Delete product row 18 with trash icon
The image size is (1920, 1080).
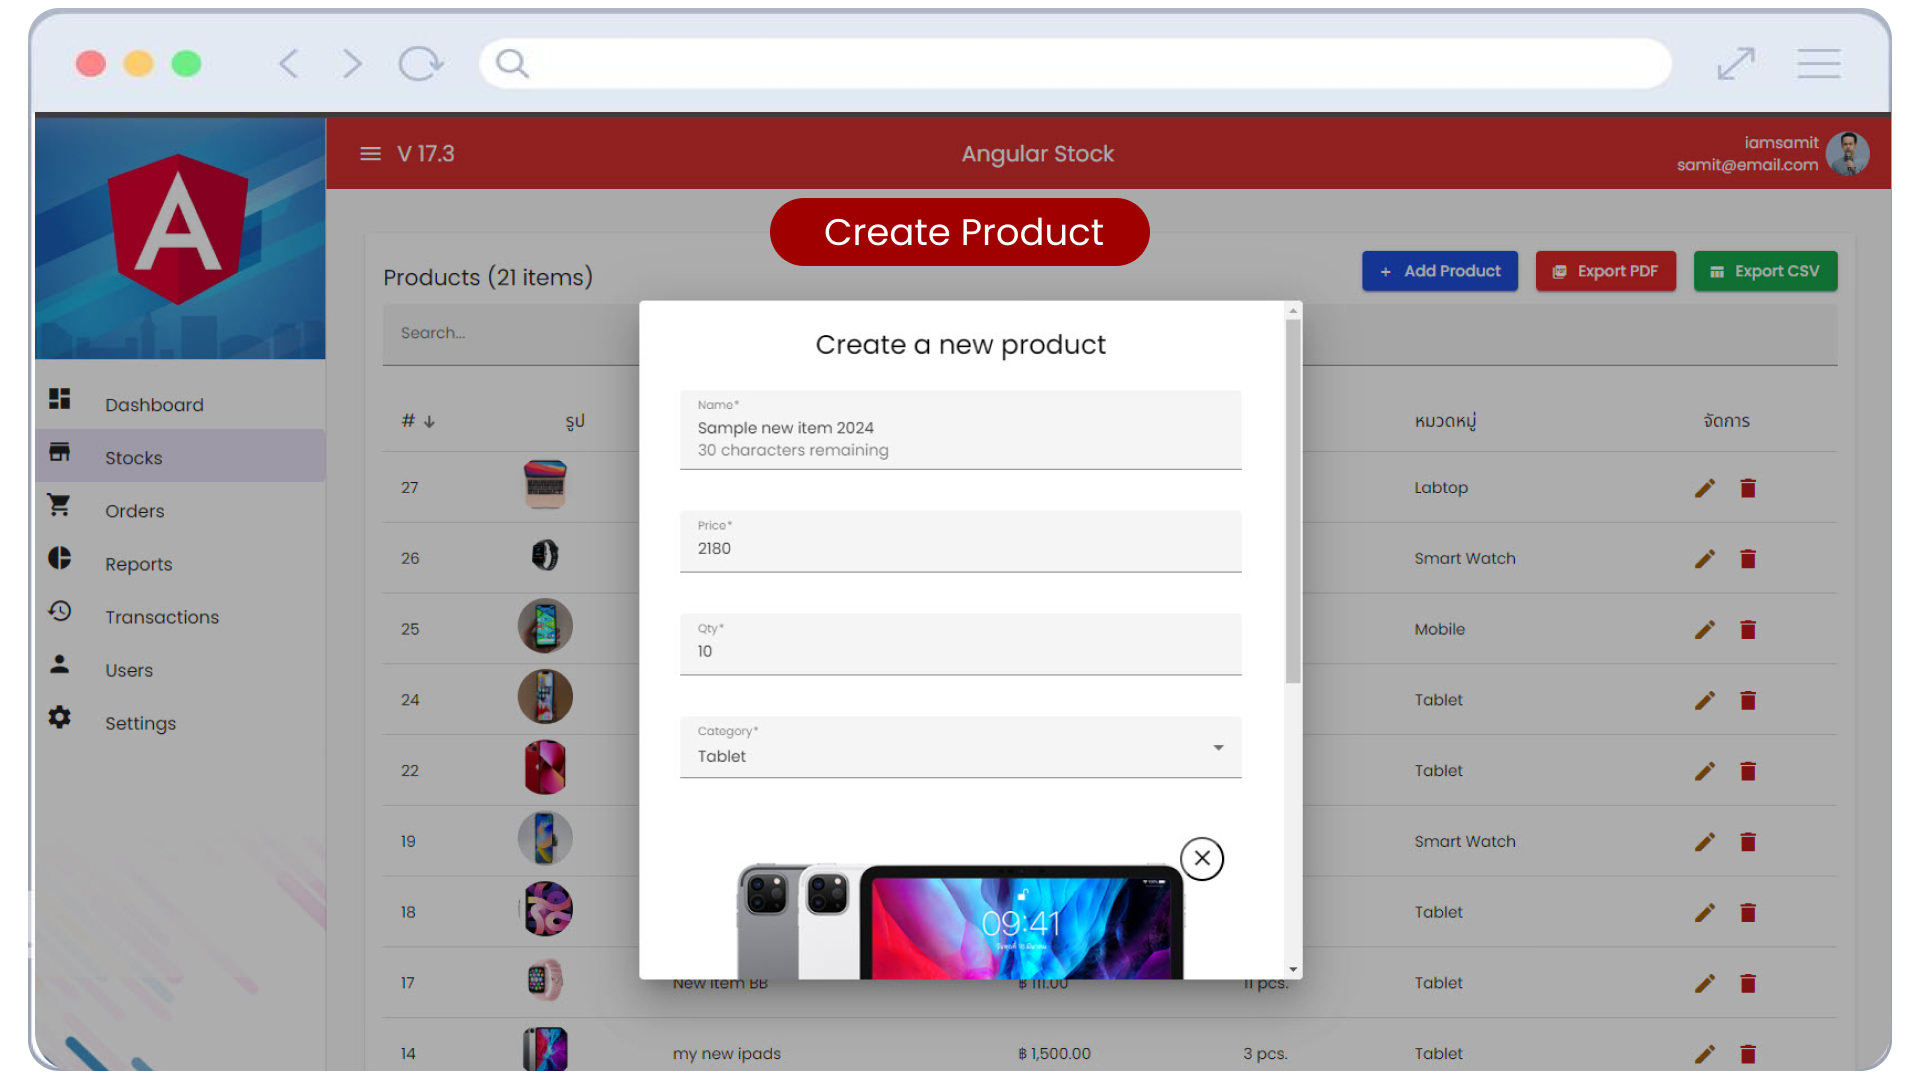click(x=1748, y=913)
